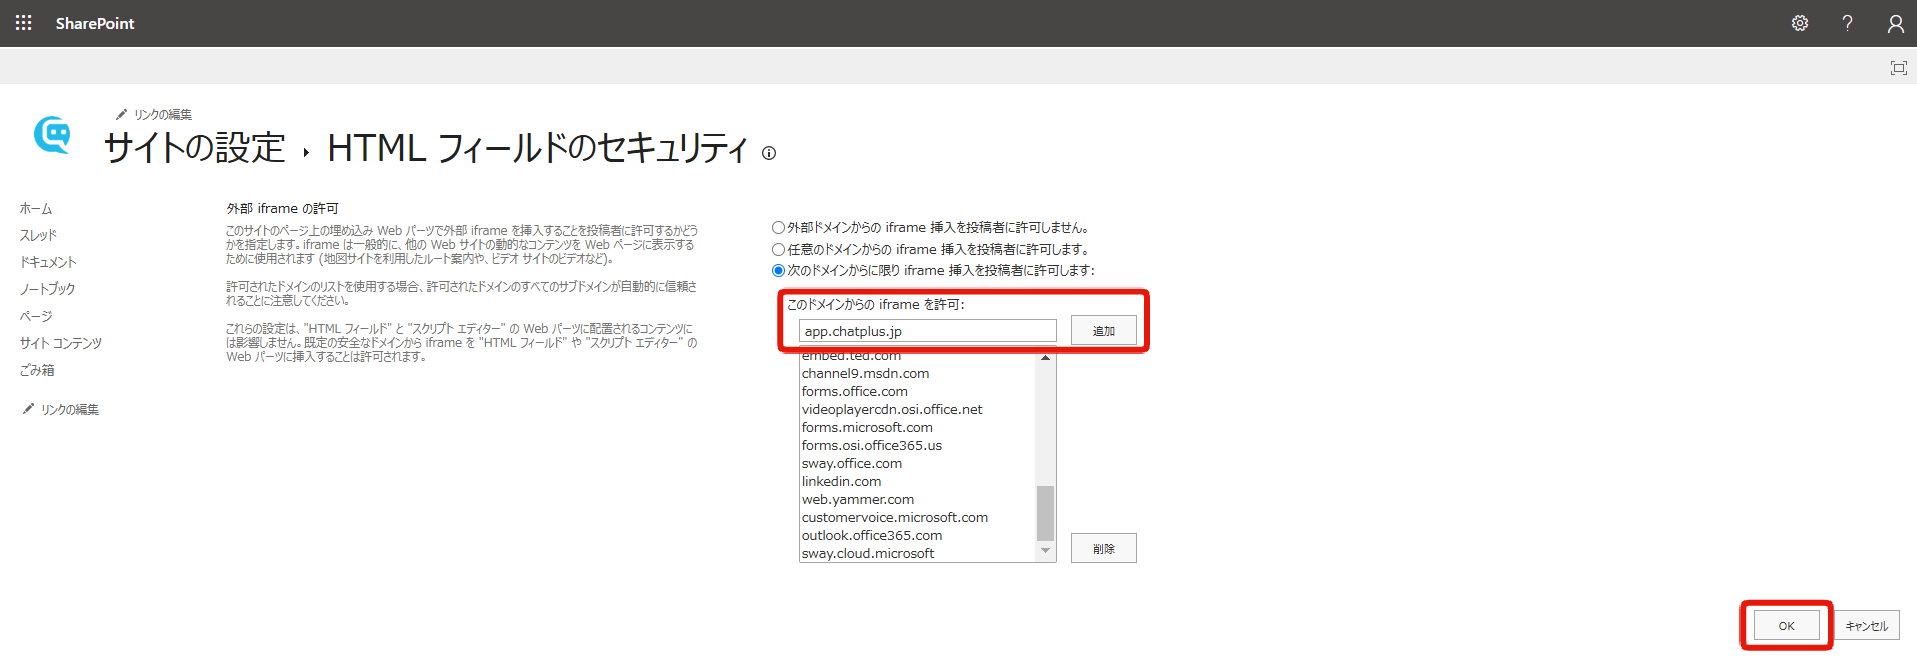Screen dimensions: 1917x665
Task: Click the domain list scrollbar down arrow
Action: point(1046,551)
